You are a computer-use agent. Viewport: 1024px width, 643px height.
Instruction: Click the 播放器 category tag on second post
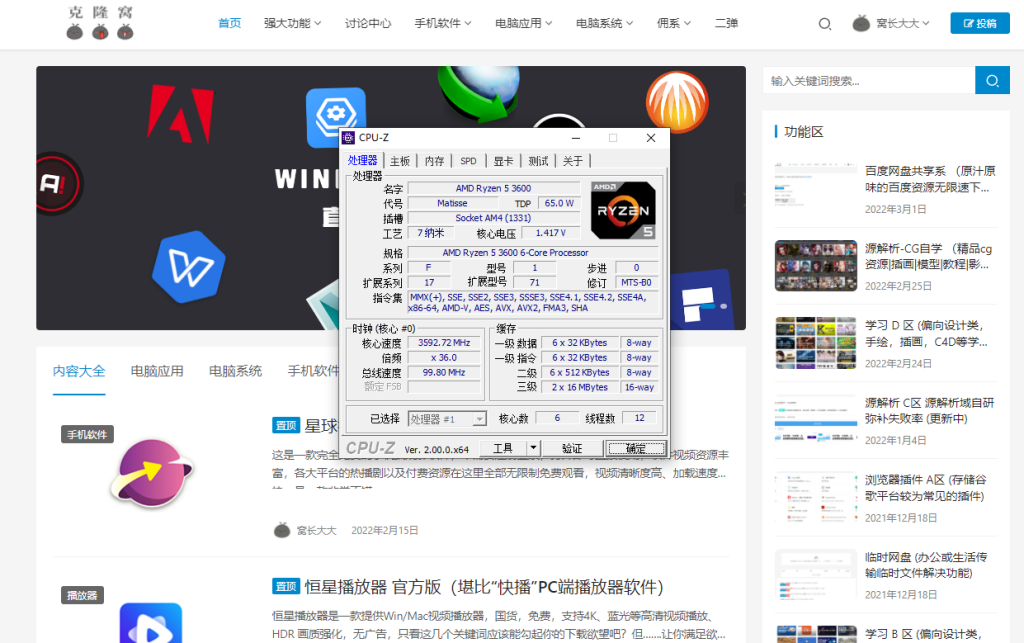coord(82,595)
